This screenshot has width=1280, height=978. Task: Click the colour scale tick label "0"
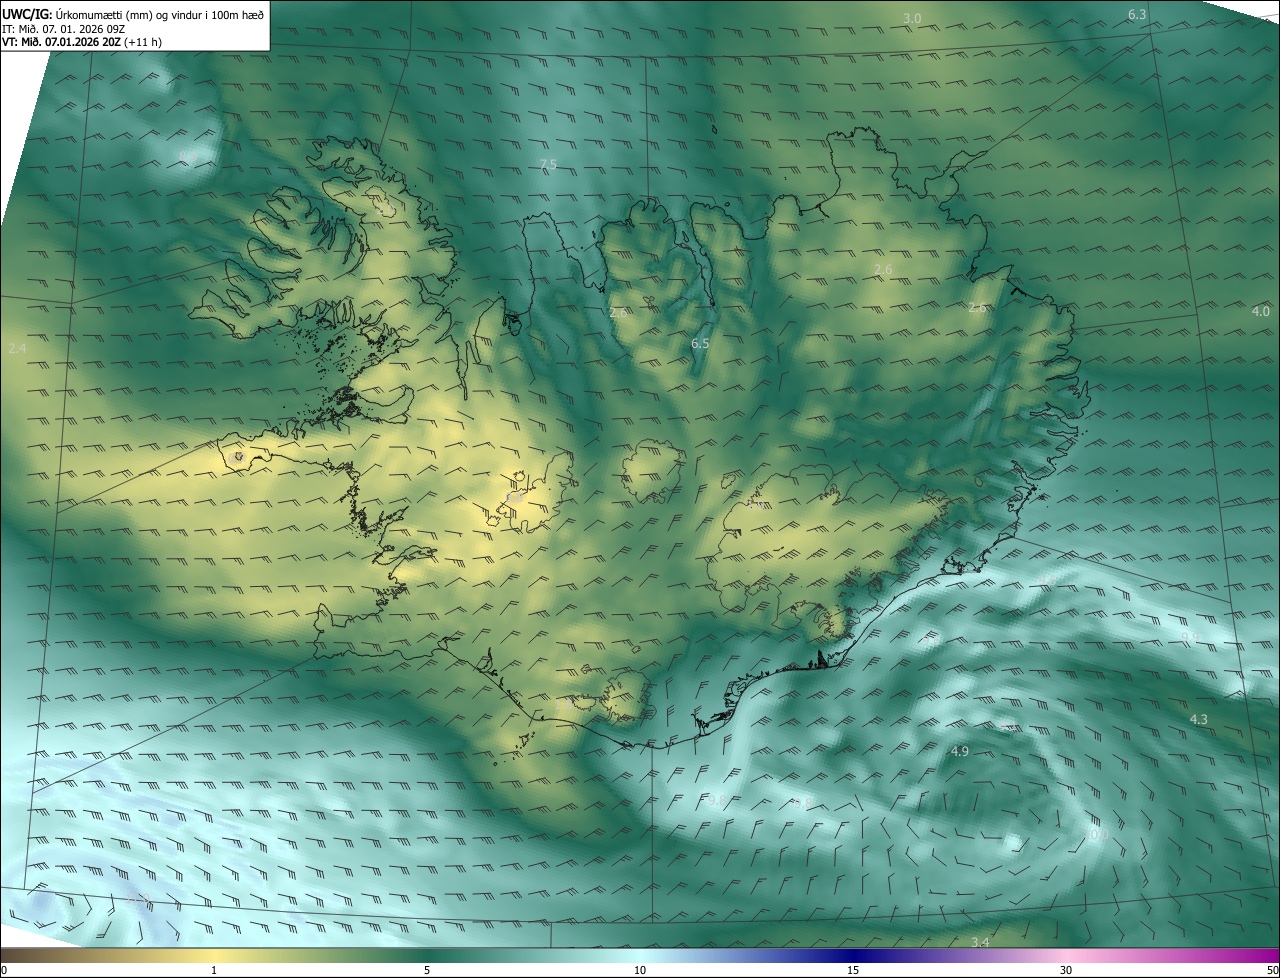click(x=4, y=970)
